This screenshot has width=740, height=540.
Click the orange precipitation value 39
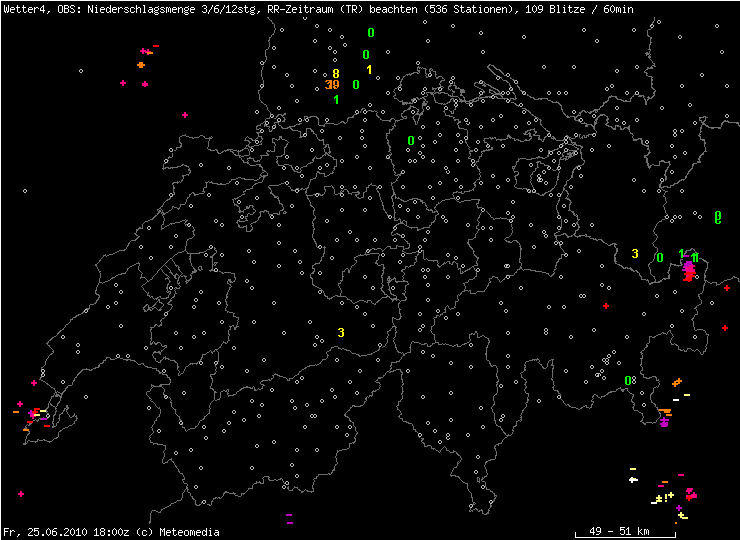[x=332, y=85]
